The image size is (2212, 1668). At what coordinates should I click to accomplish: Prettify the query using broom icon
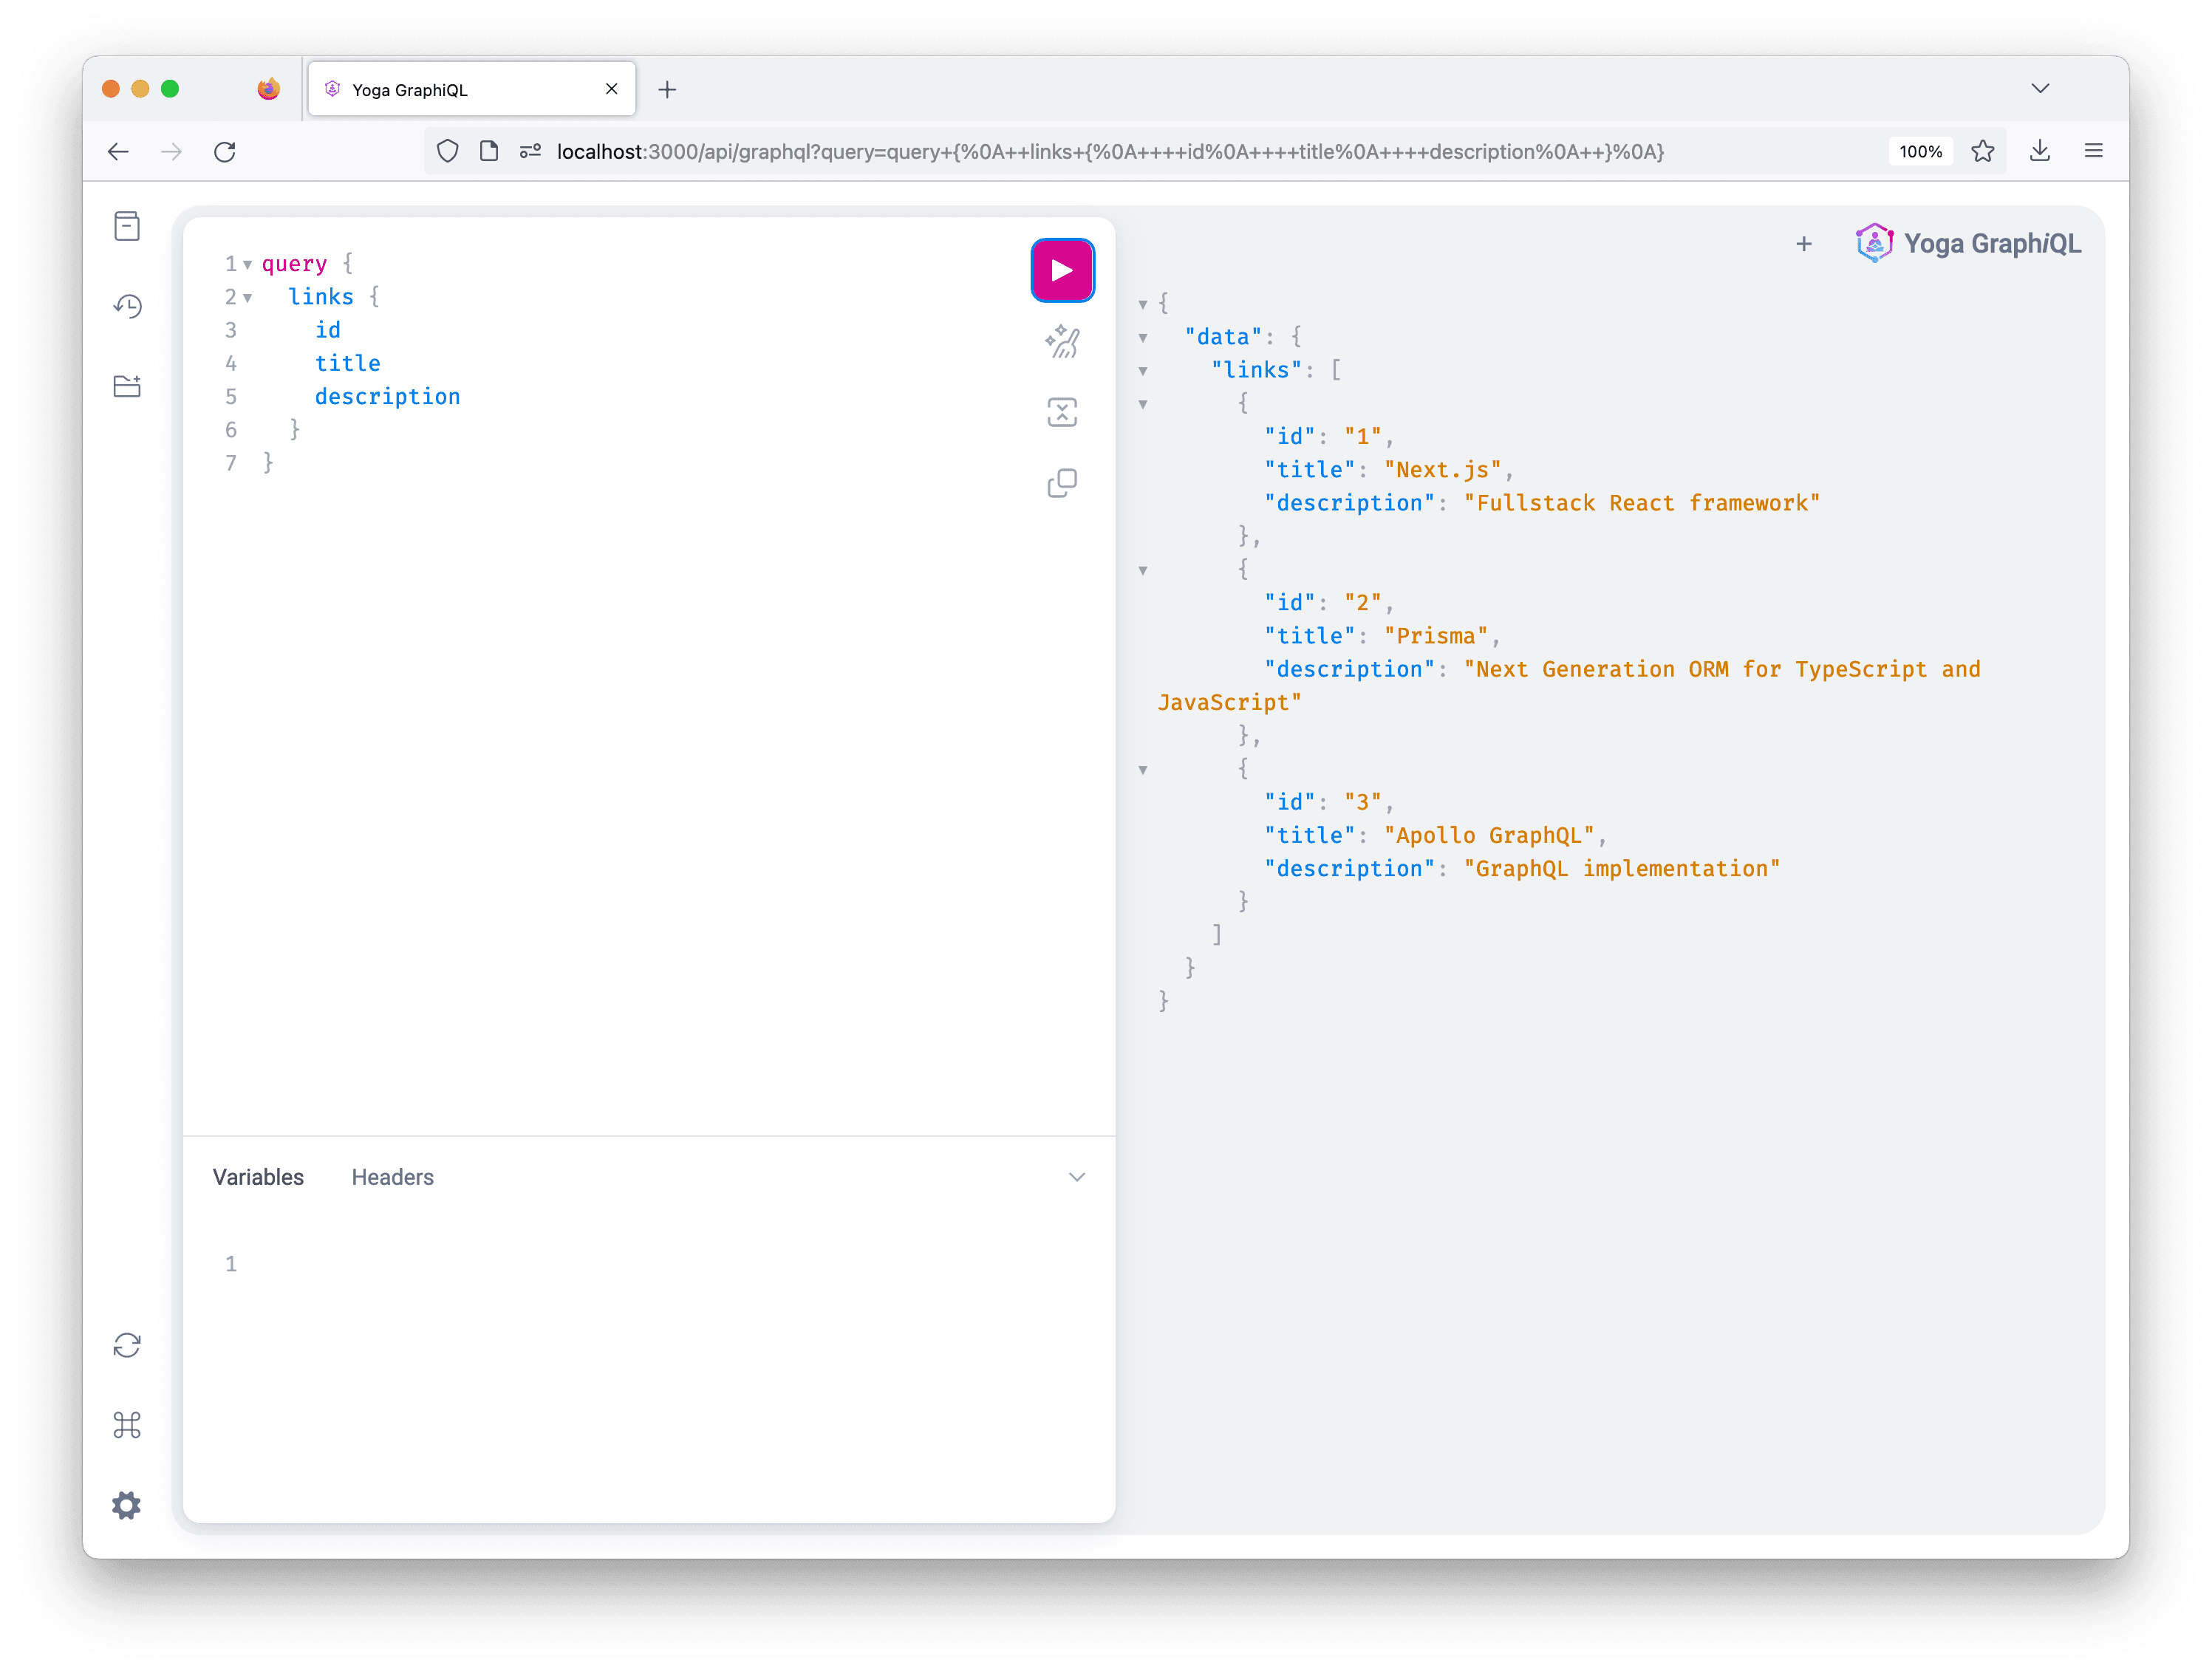pyautogui.click(x=1062, y=341)
